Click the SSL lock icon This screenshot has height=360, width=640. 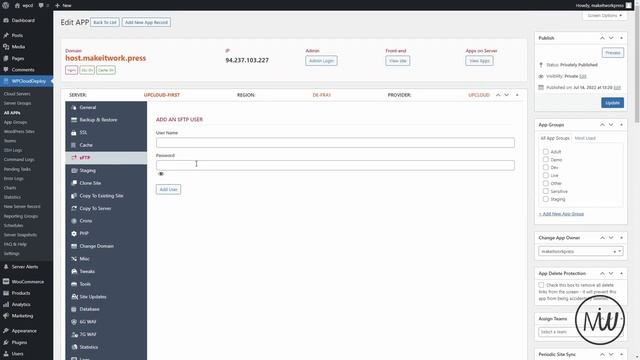coord(74,133)
